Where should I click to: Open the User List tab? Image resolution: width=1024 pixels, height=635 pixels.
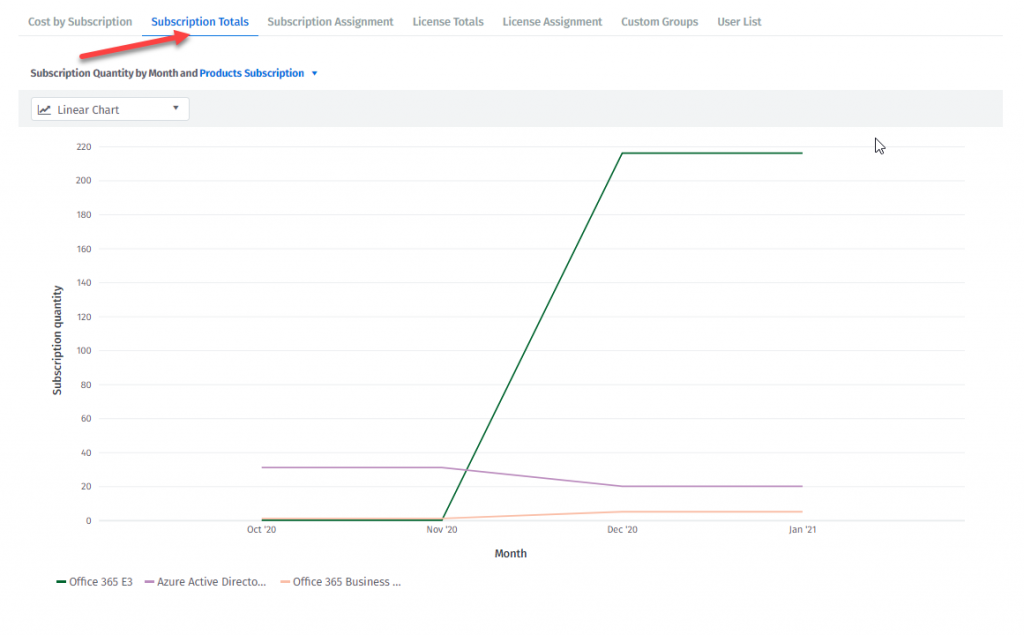739,22
